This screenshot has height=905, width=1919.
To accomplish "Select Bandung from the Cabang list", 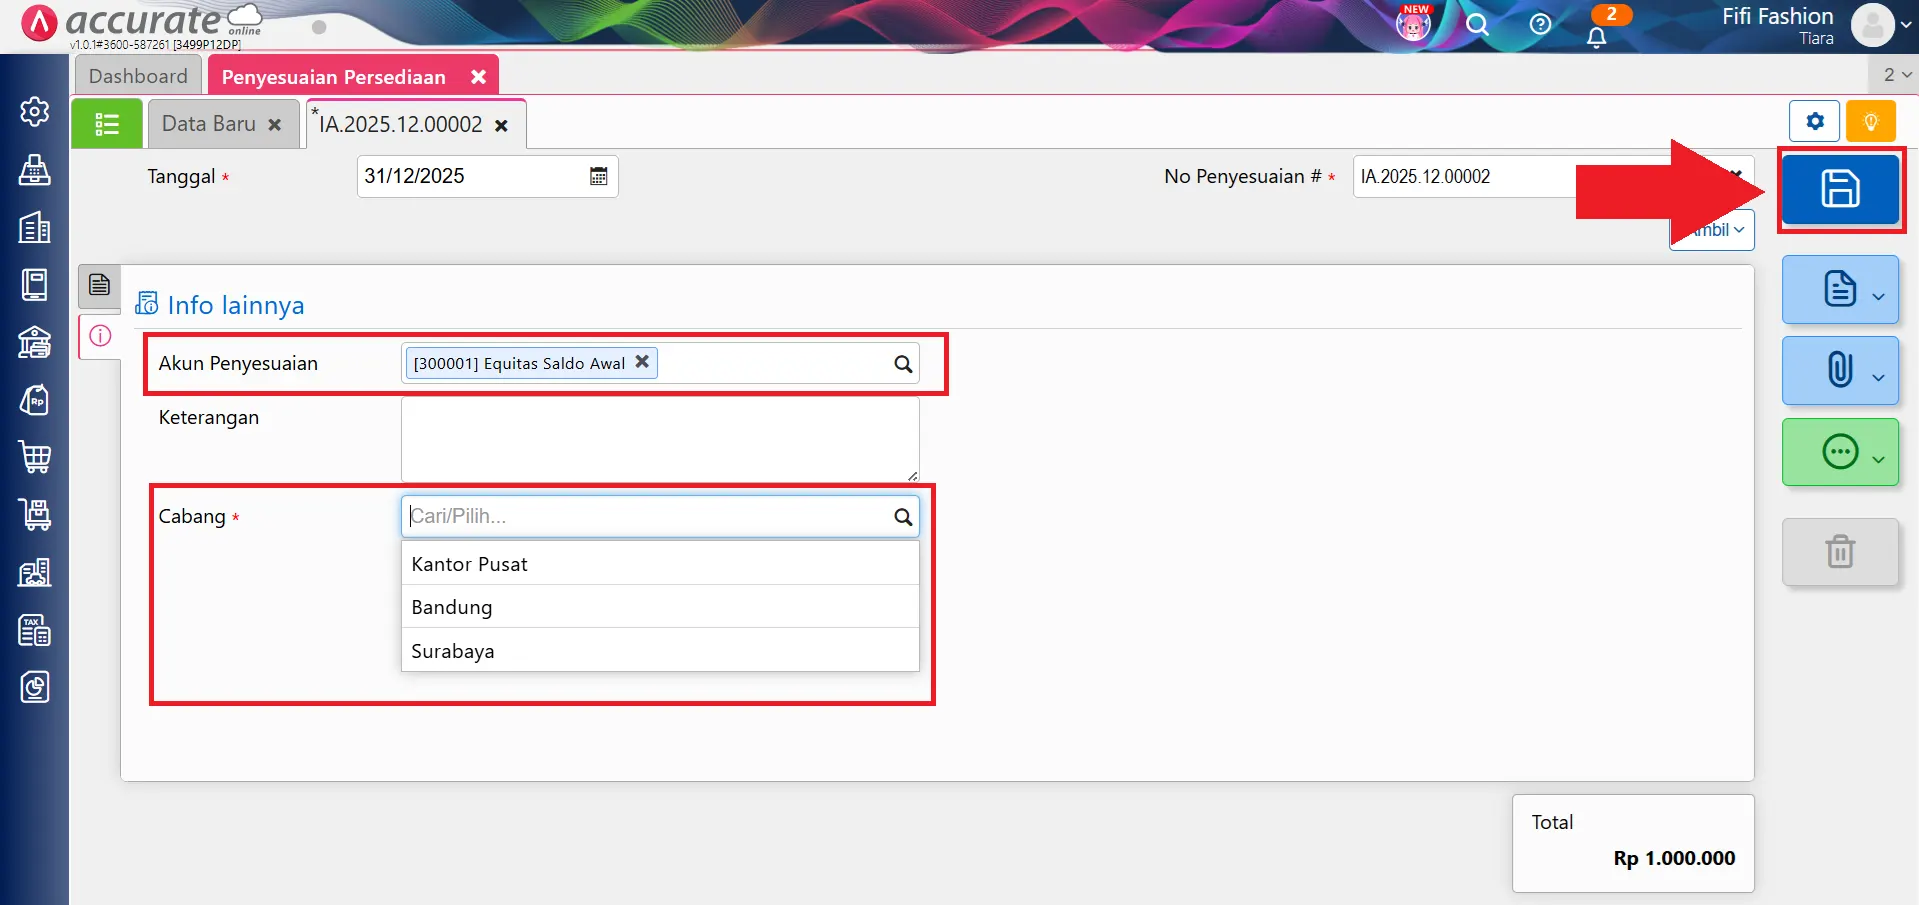I will pyautogui.click(x=451, y=606).
